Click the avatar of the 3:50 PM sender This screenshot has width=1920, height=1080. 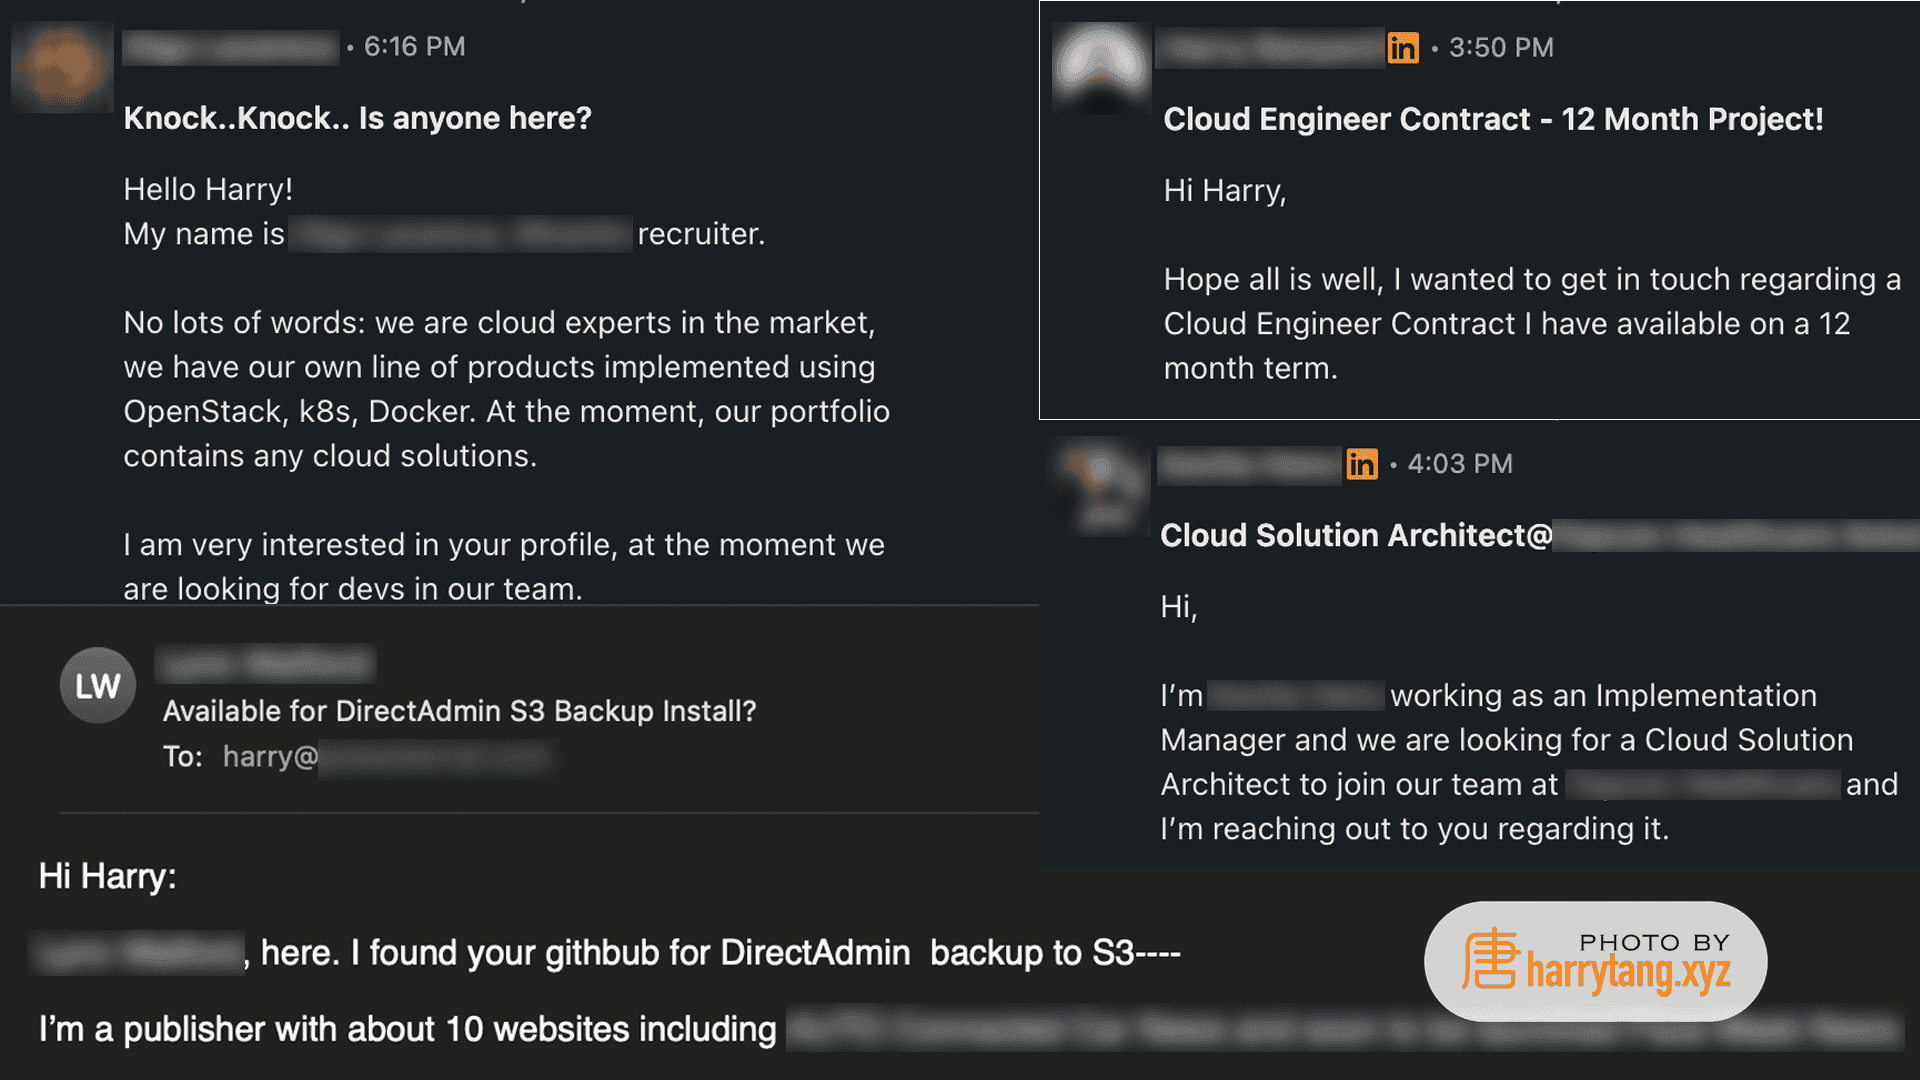1101,68
